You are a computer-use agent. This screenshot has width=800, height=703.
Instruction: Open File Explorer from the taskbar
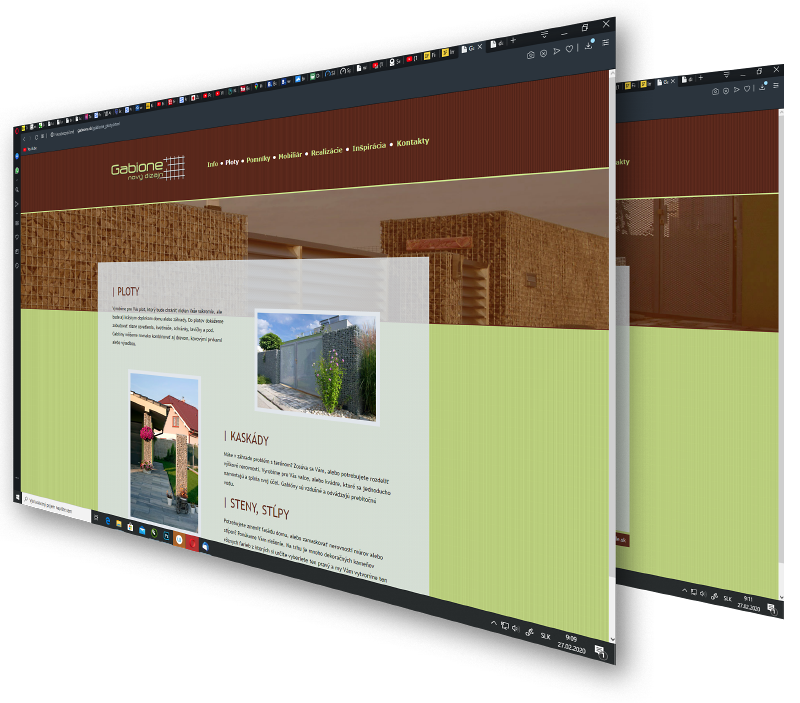[119, 524]
